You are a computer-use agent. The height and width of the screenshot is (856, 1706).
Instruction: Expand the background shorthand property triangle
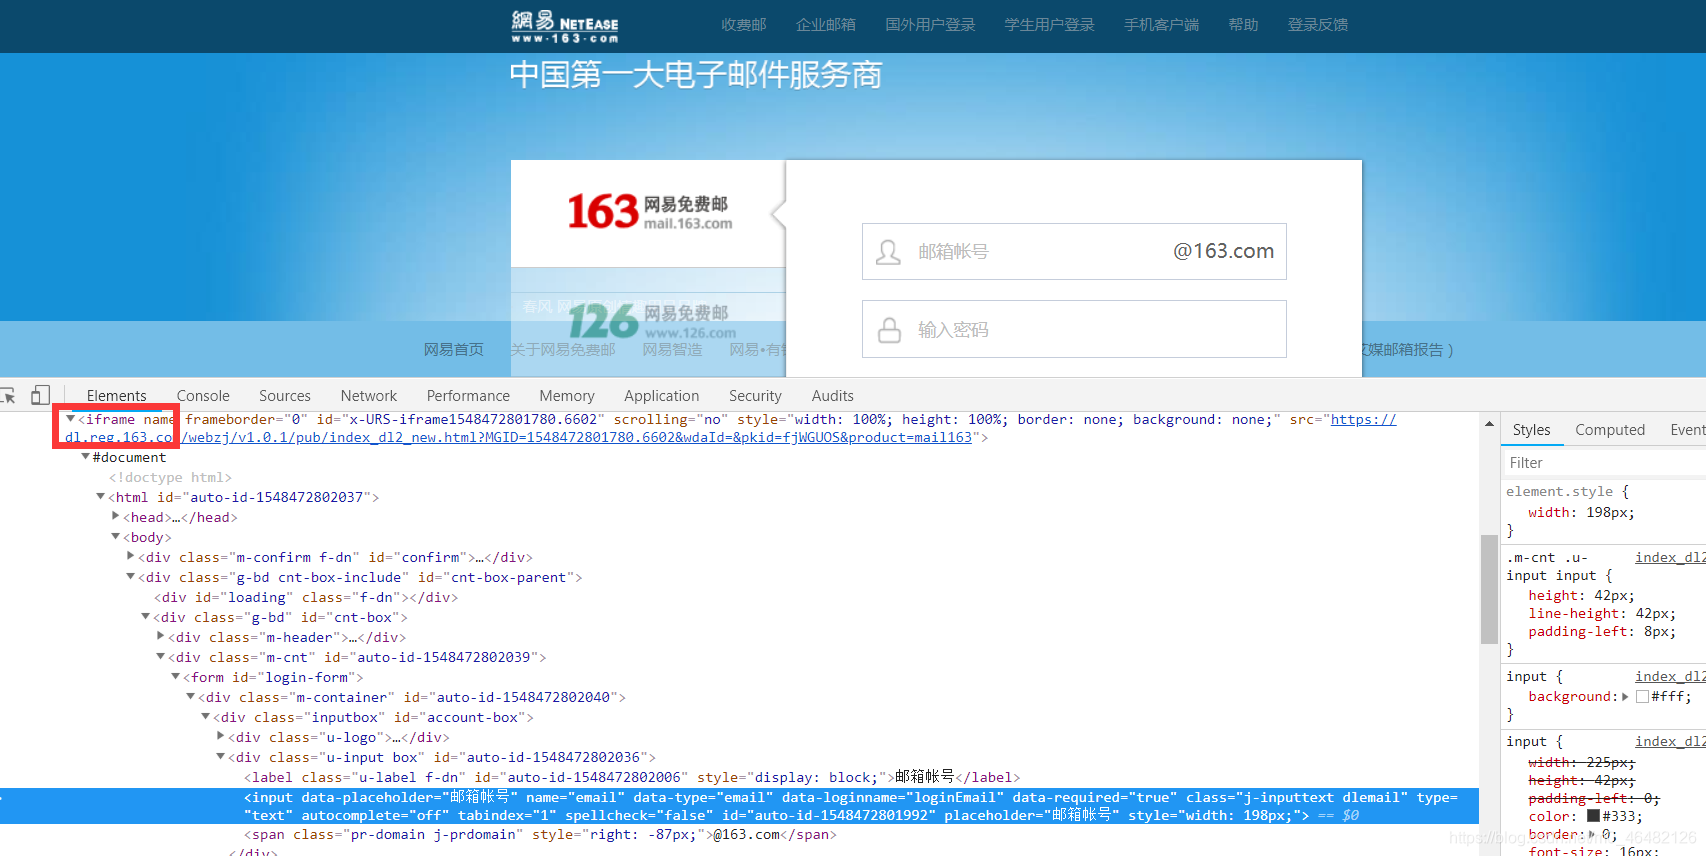(1625, 697)
